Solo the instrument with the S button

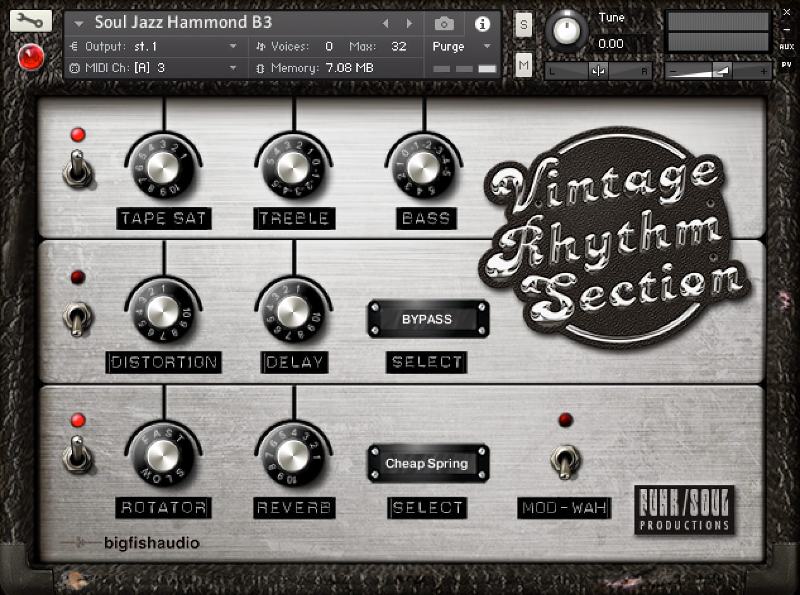point(522,26)
